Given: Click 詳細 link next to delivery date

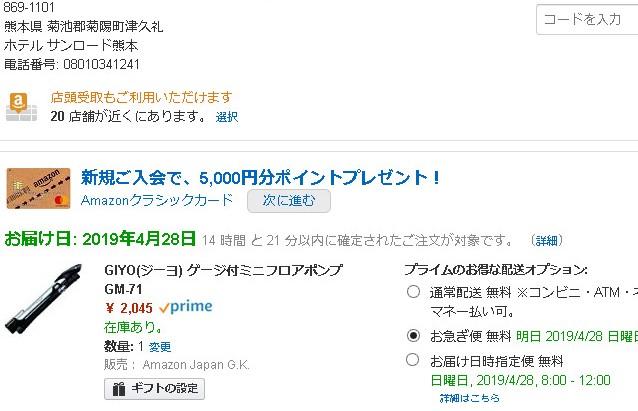Looking at the screenshot, I should [547, 241].
